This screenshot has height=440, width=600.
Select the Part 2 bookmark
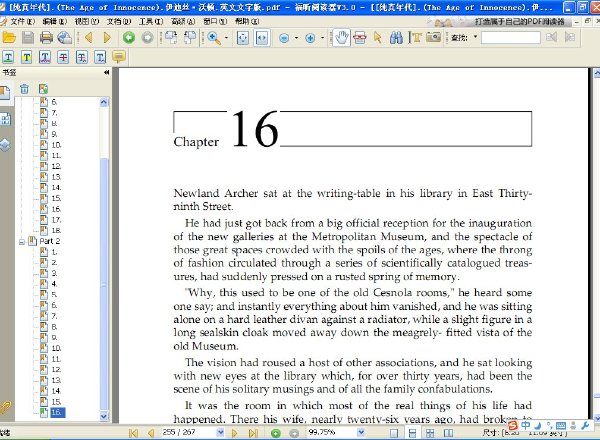click(50, 241)
